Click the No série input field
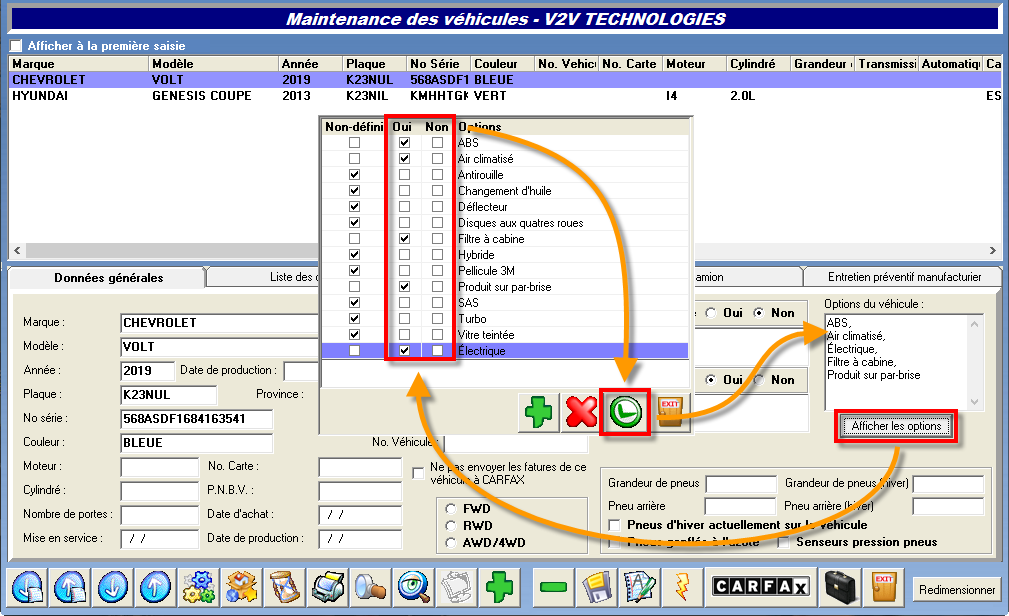Viewport: 1009px width, 616px height. 196,419
